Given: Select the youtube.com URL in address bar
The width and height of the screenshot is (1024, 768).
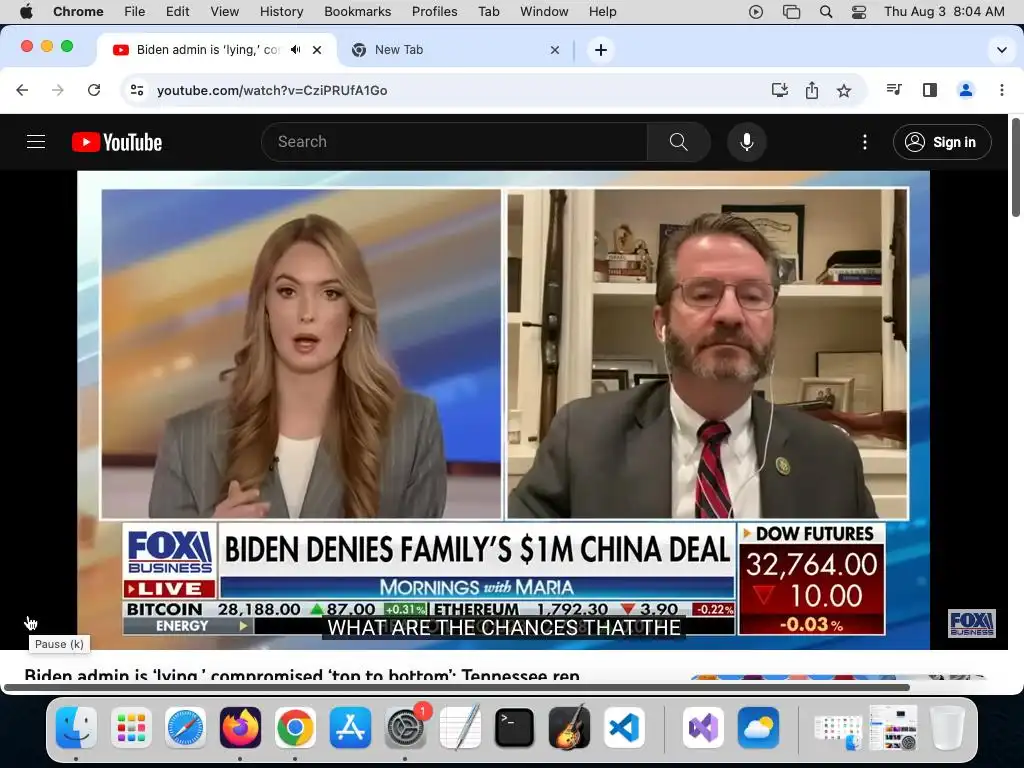Looking at the screenshot, I should click(272, 90).
